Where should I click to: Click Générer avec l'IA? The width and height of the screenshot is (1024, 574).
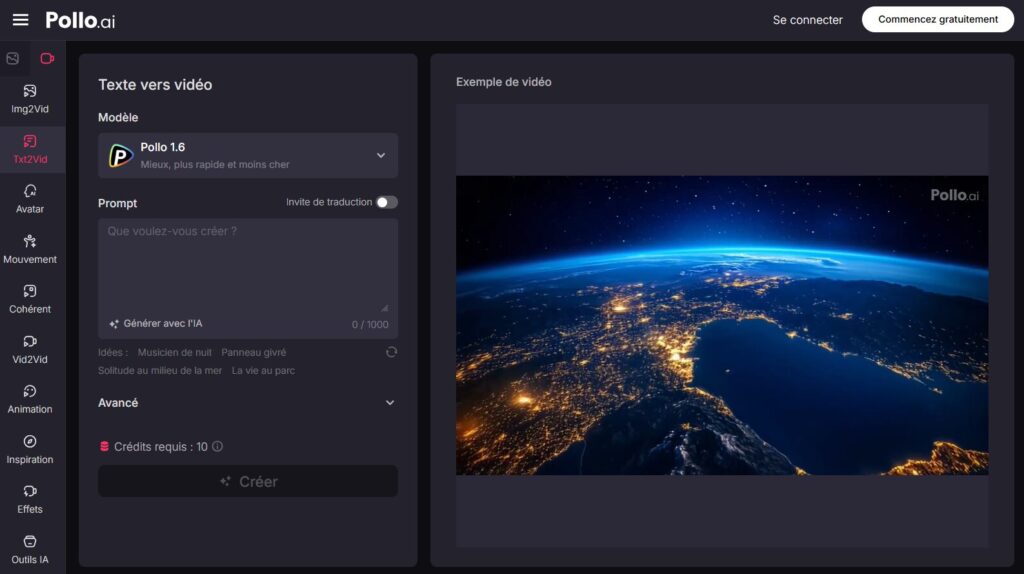(x=155, y=324)
